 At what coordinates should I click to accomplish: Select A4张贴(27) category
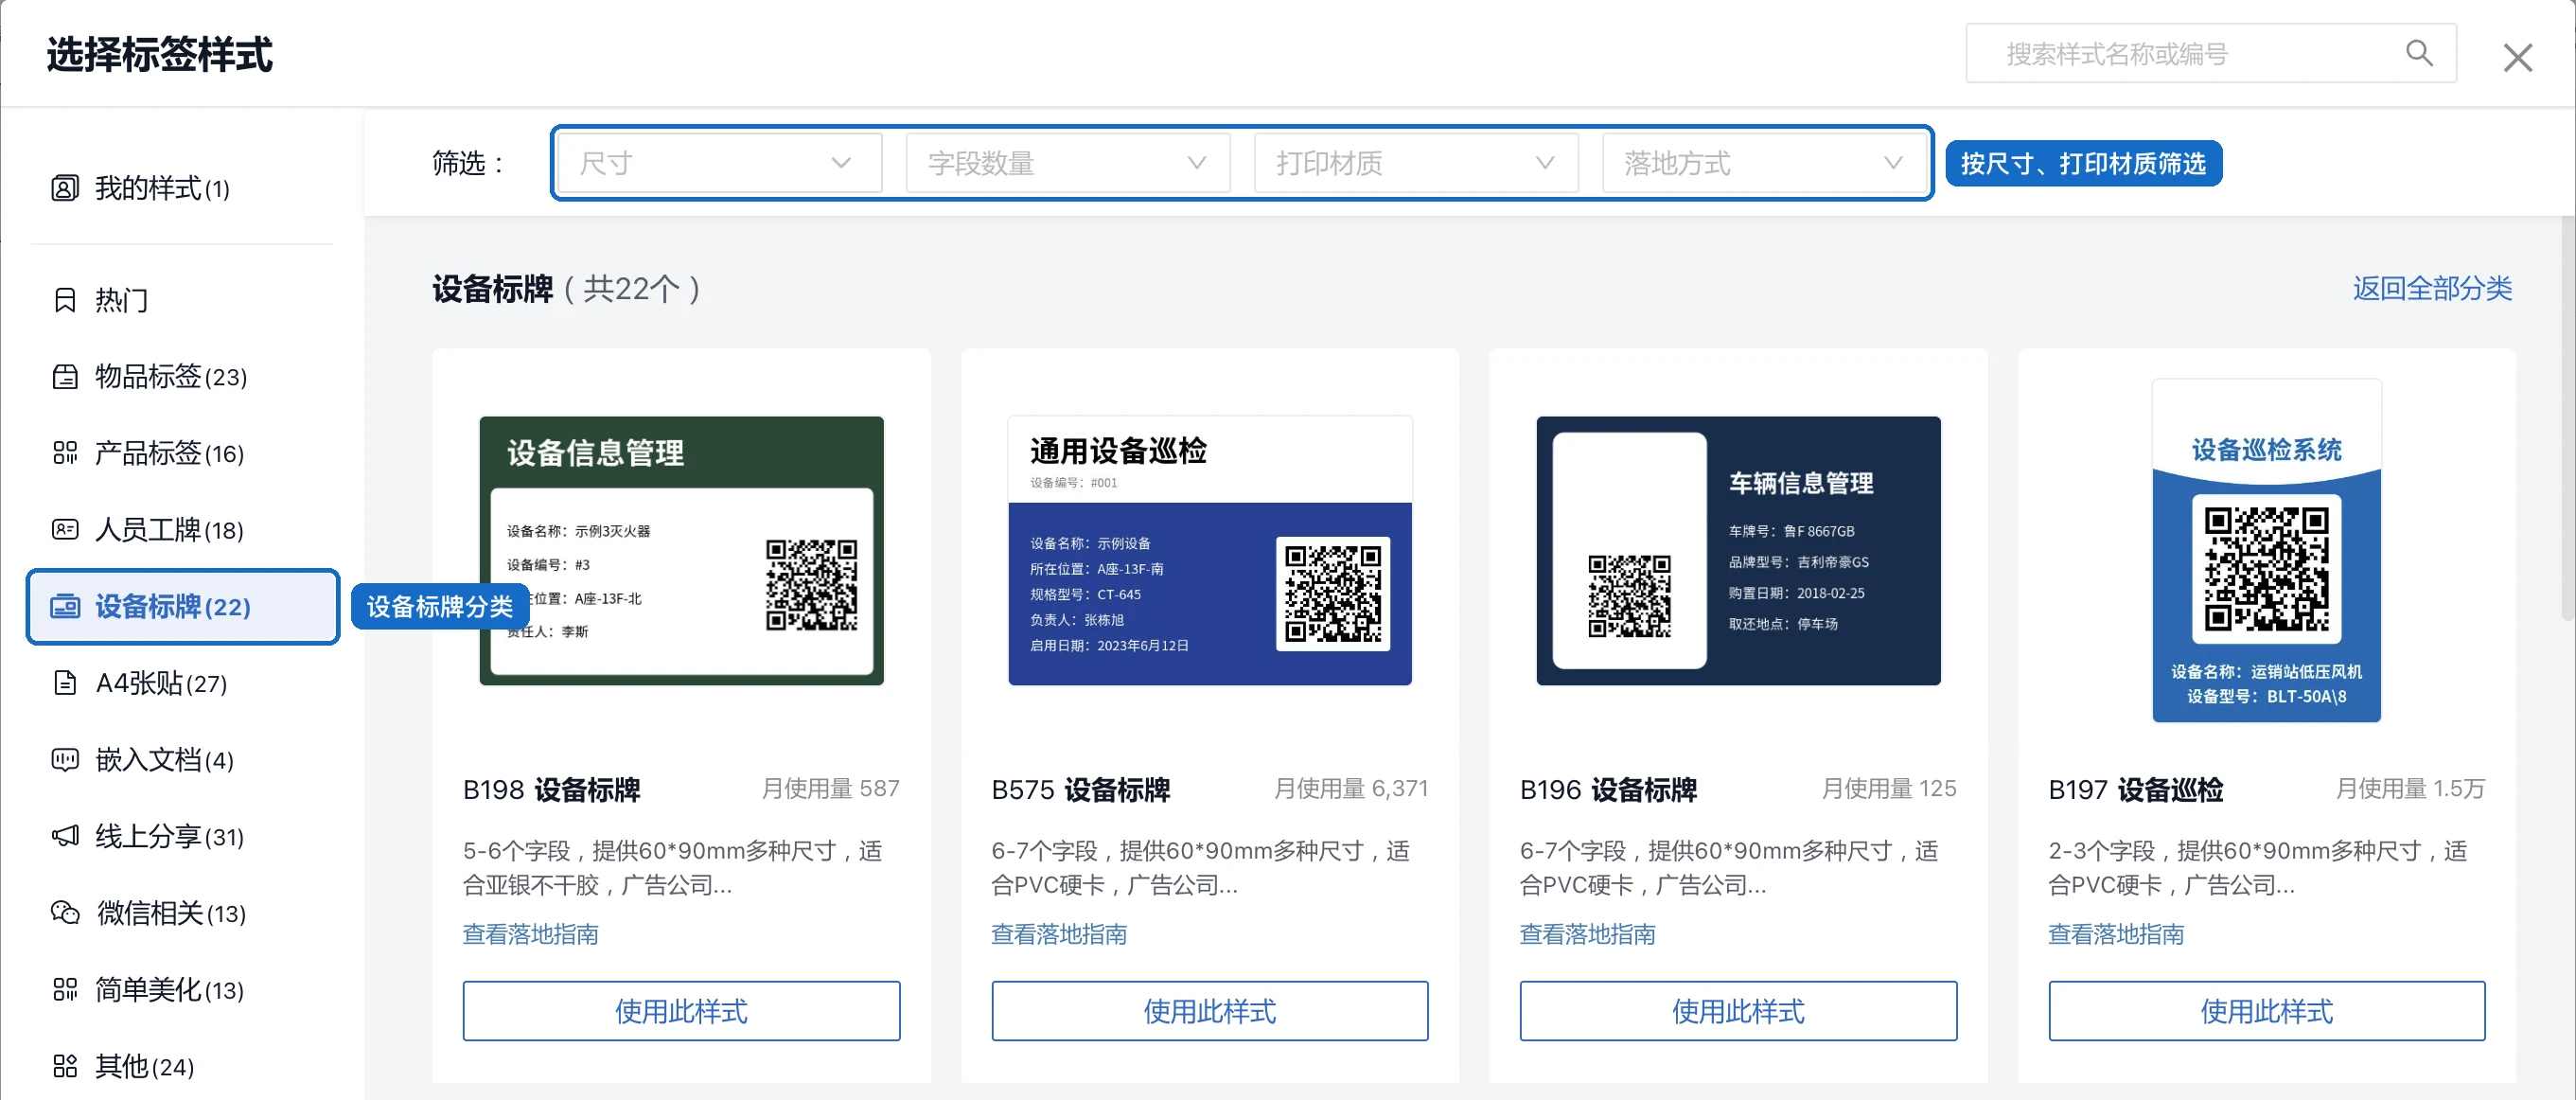click(183, 683)
